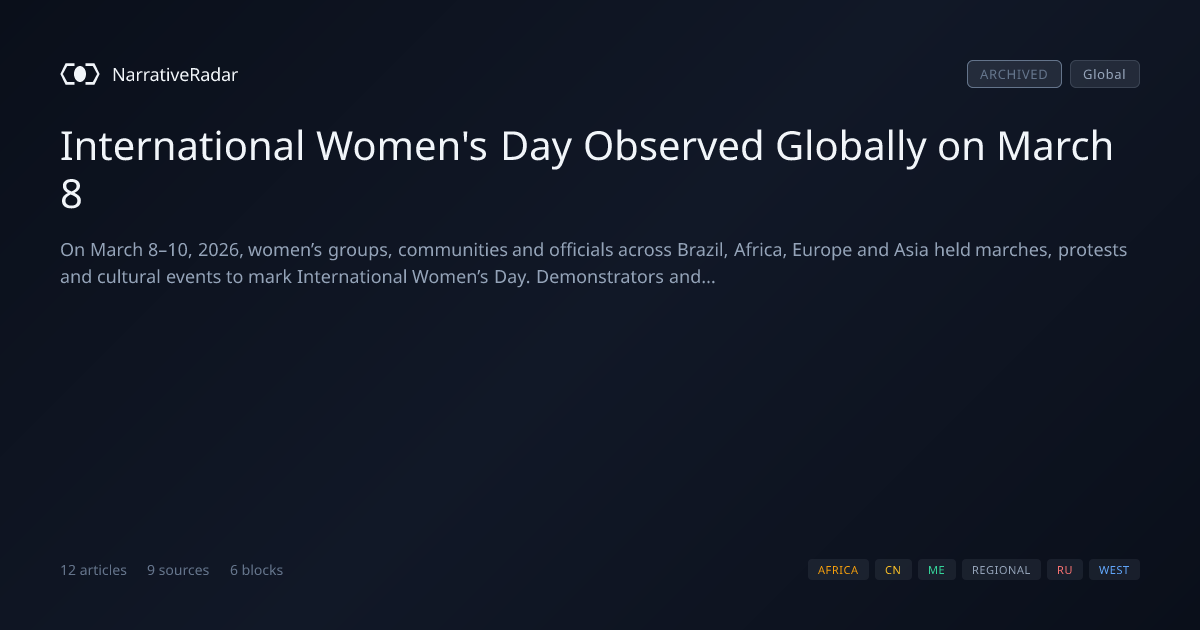Viewport: 1200px width, 630px height.
Task: Pick the blue WEST tag
Action: pos(1114,570)
